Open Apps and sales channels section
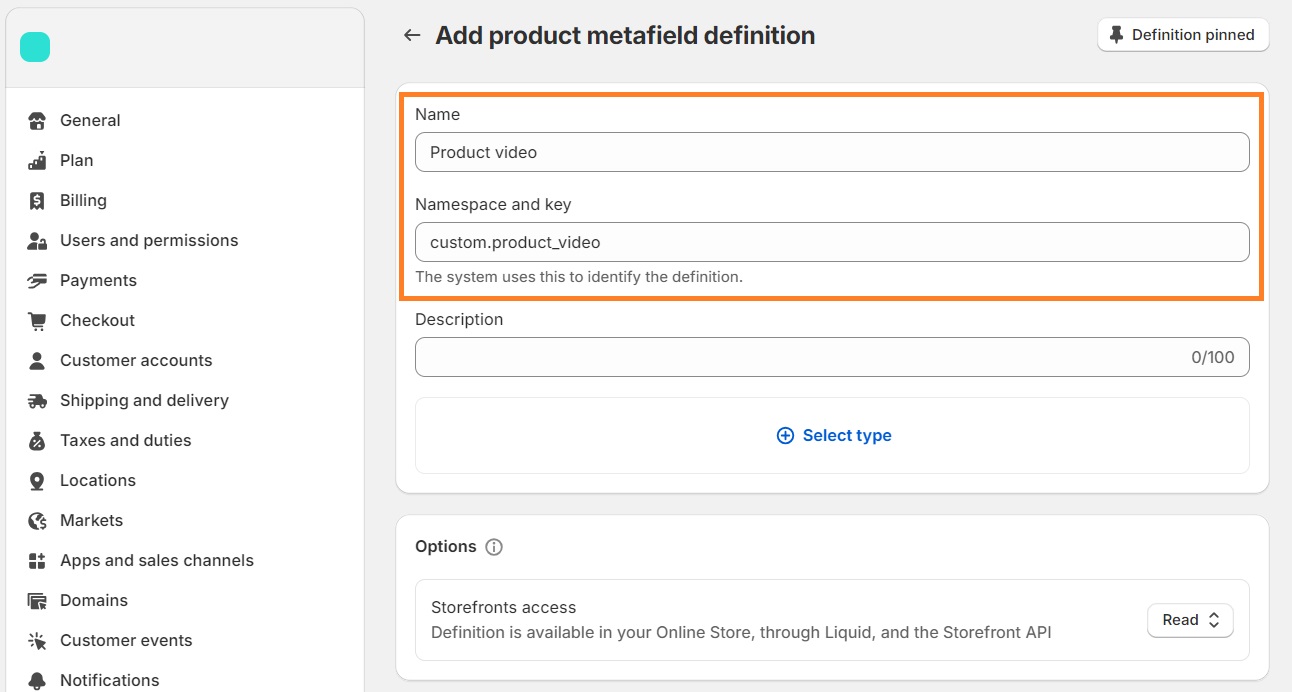 pyautogui.click(x=157, y=560)
